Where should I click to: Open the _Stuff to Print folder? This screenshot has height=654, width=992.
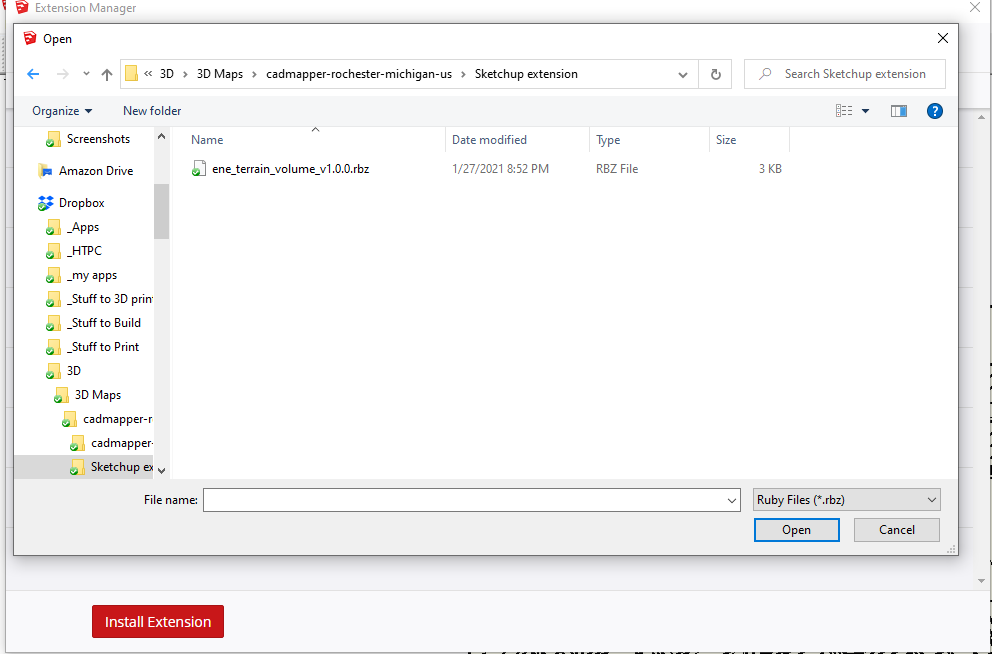[x=103, y=347]
